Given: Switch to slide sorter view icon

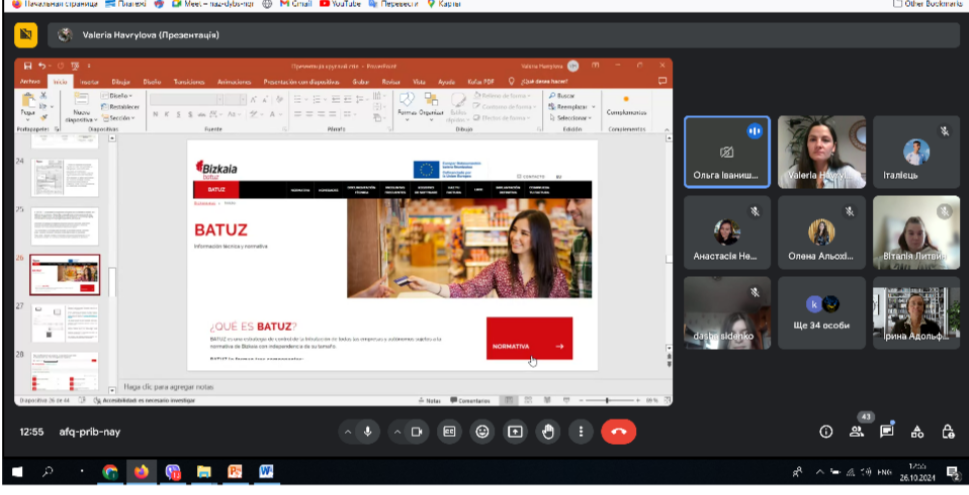Looking at the screenshot, I should coord(528,400).
